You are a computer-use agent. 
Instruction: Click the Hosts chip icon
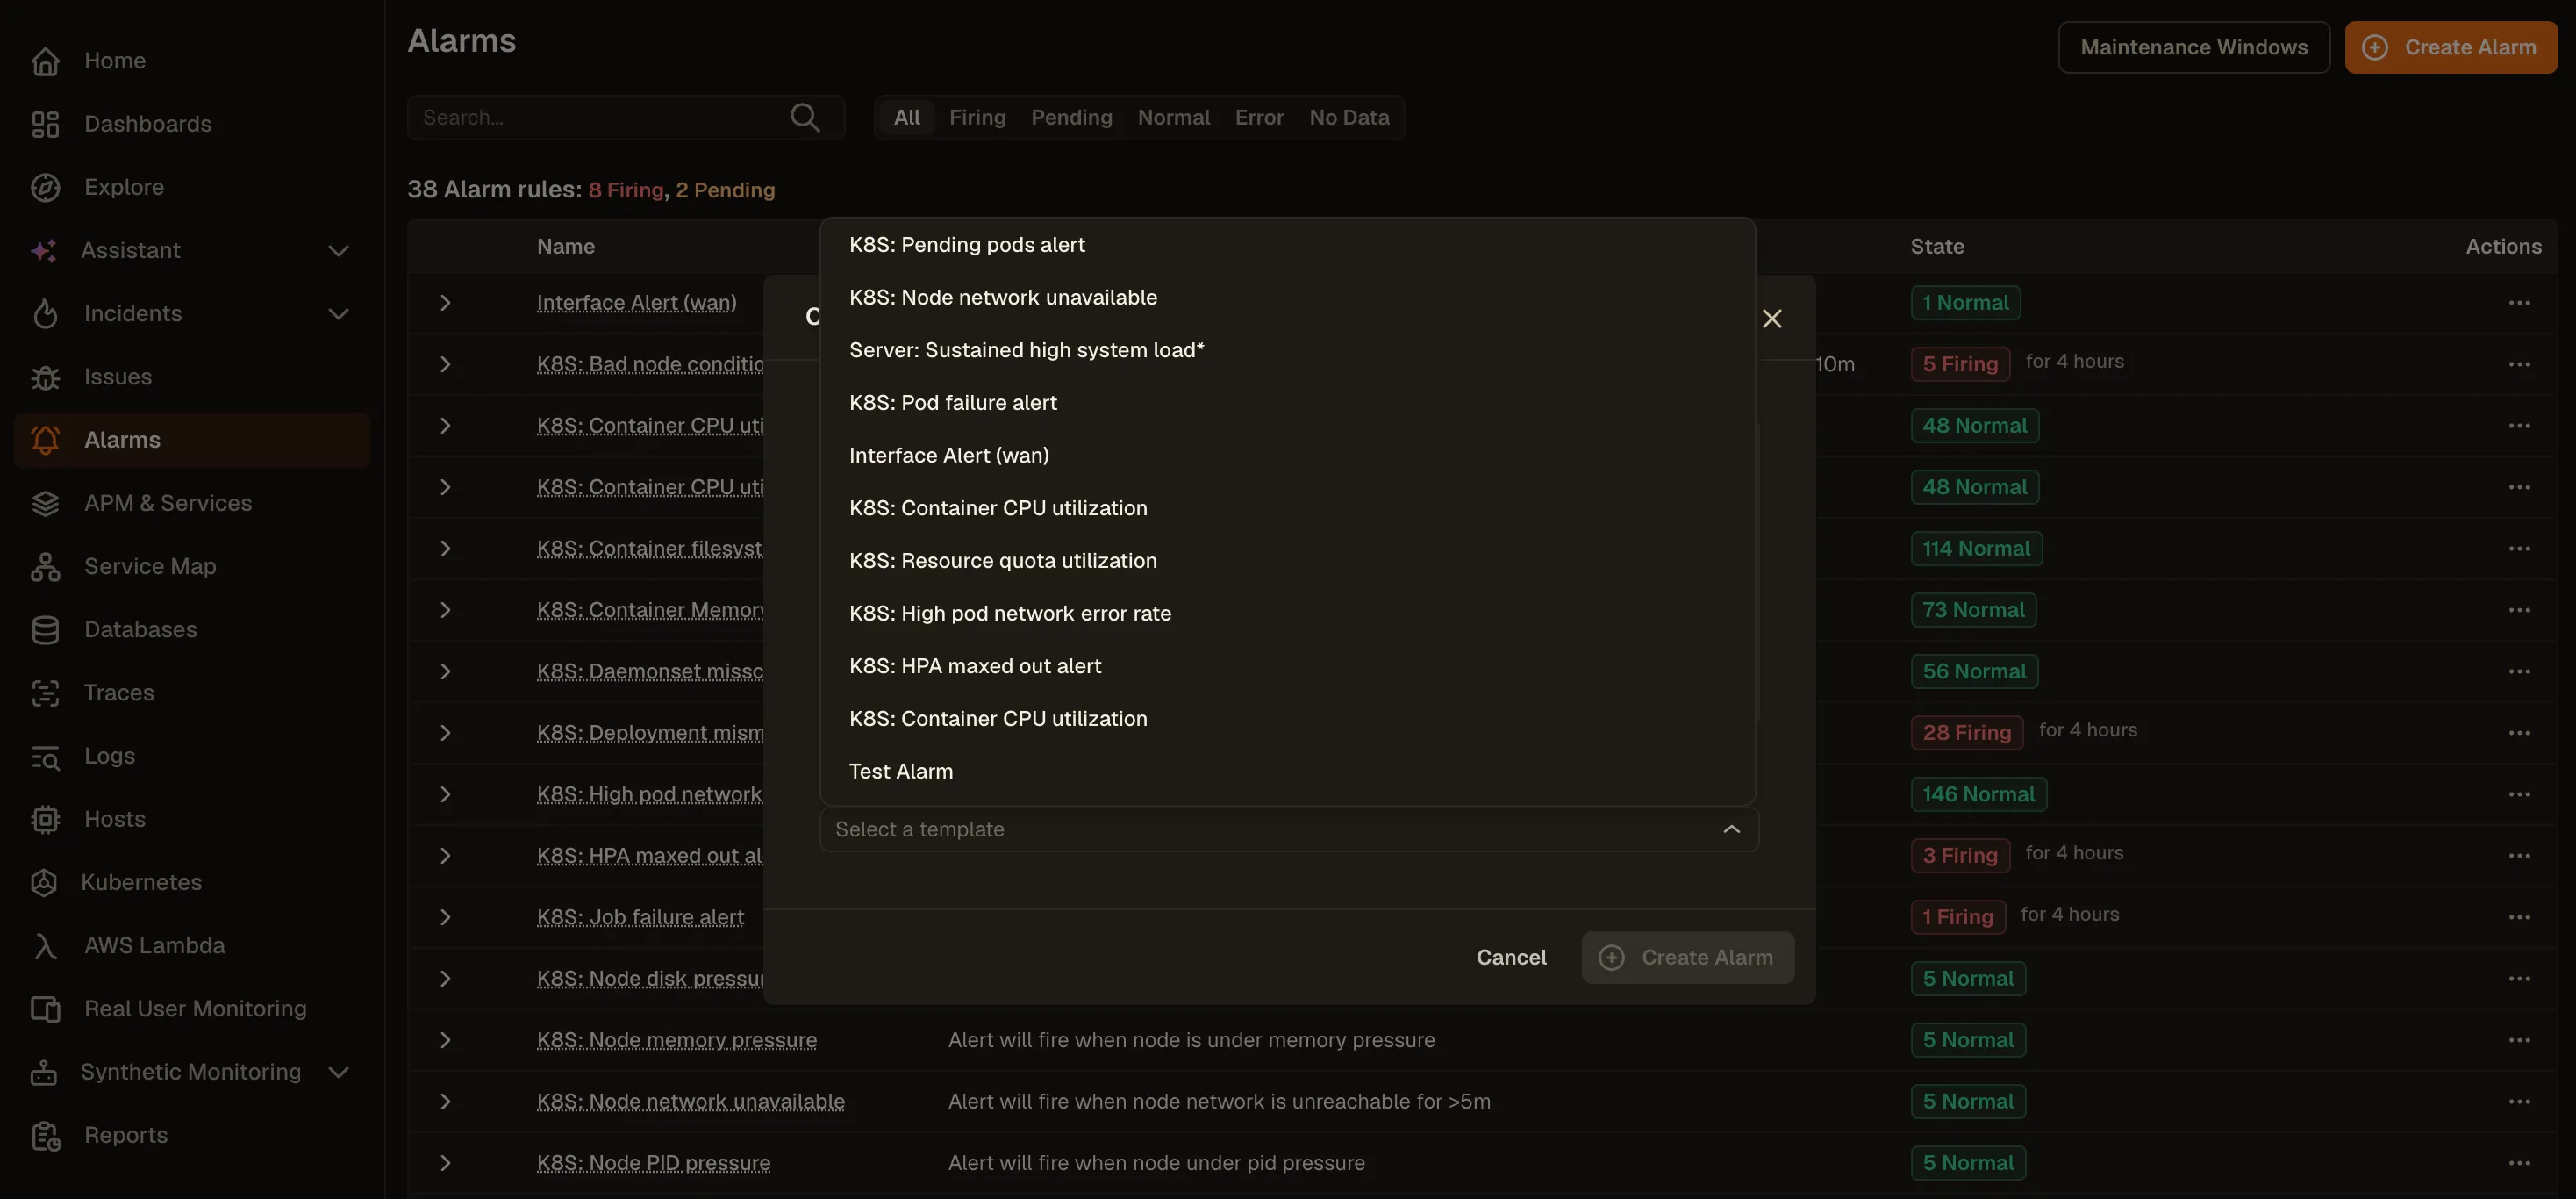tap(45, 819)
